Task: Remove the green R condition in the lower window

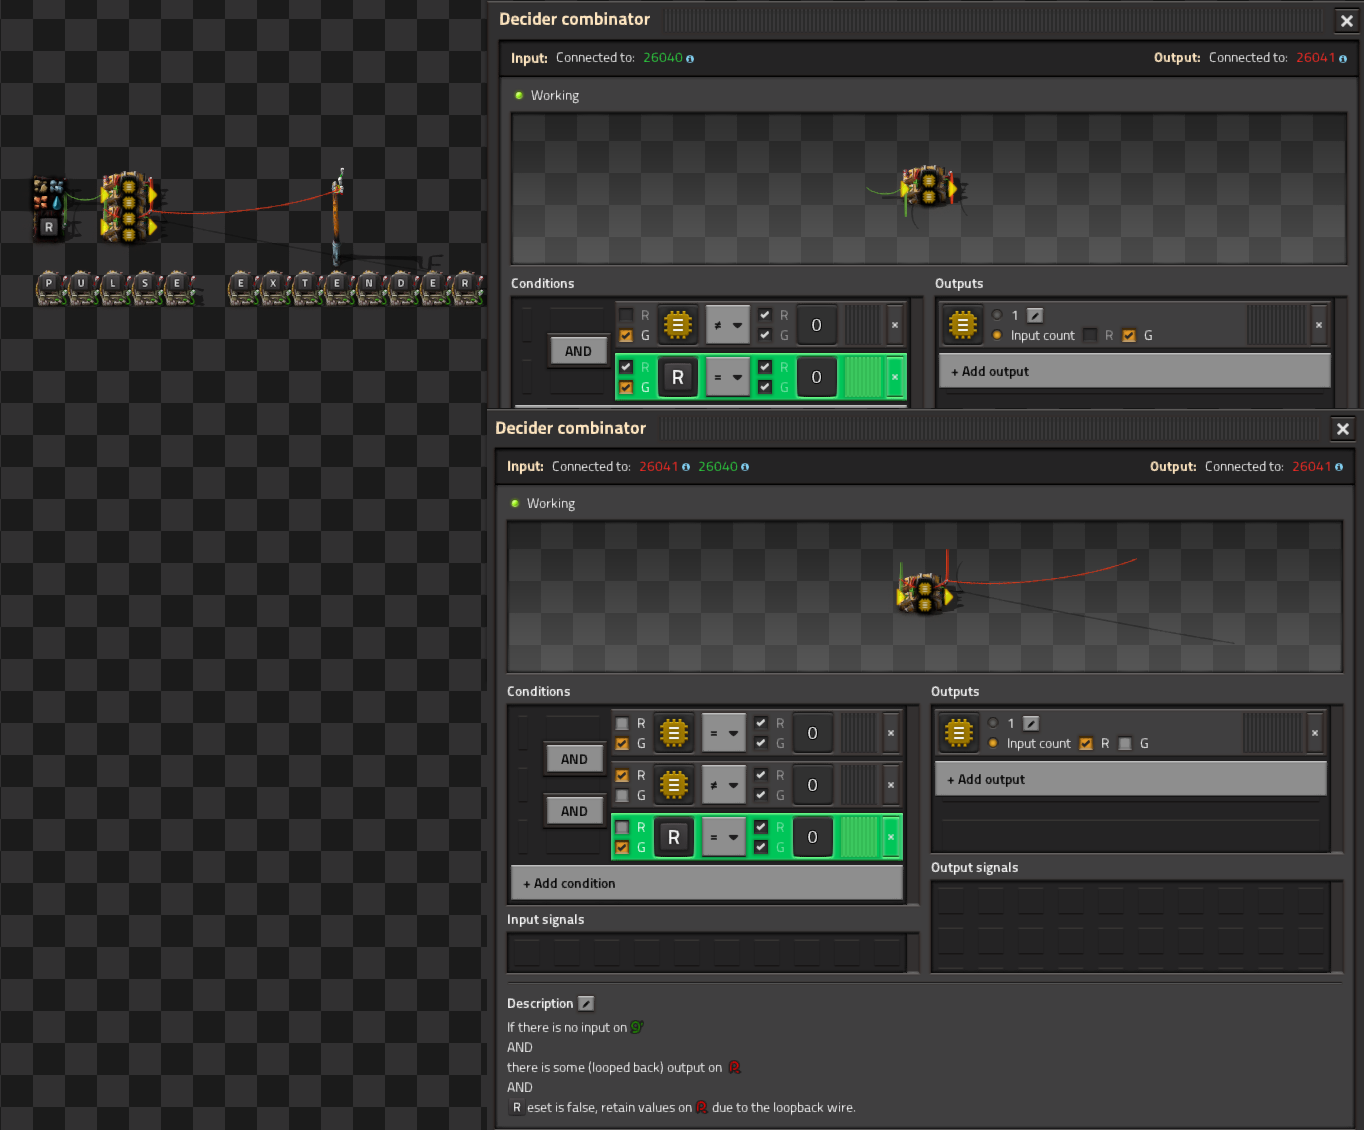Action: tap(890, 837)
